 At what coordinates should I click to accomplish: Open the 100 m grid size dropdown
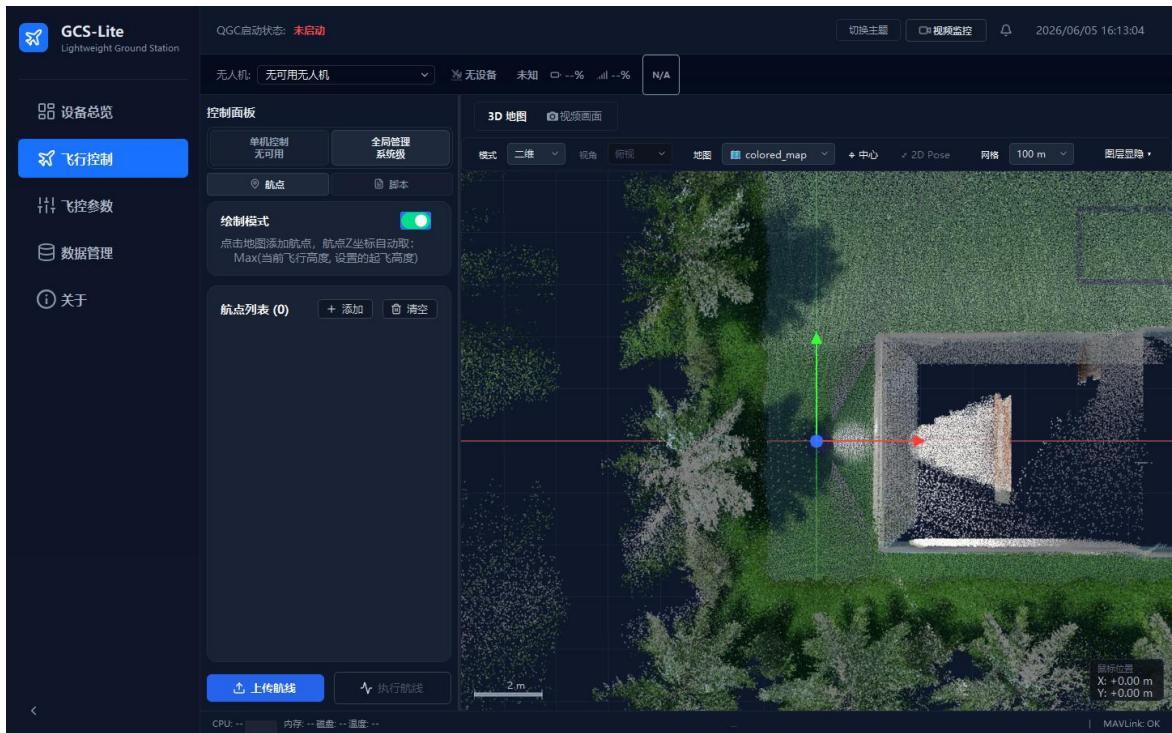(1041, 154)
